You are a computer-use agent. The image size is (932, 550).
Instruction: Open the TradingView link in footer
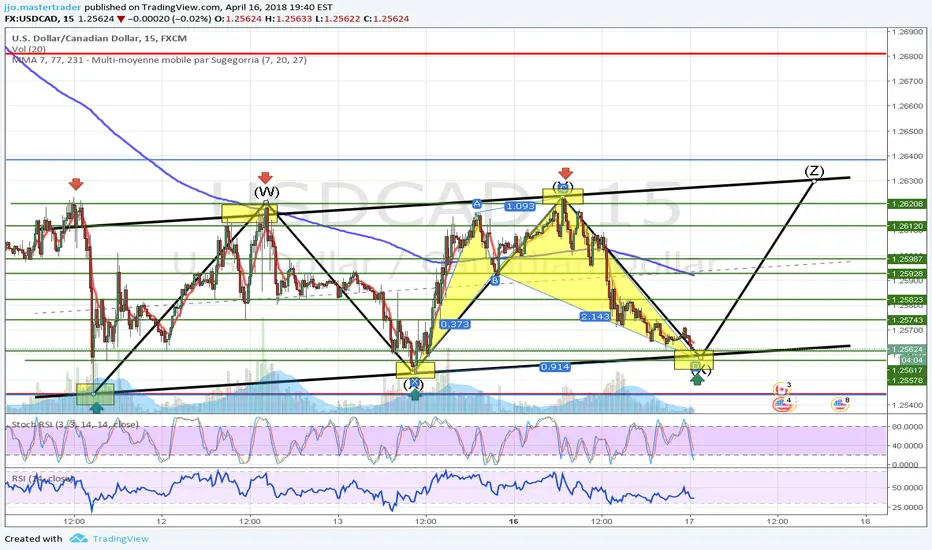[121, 539]
